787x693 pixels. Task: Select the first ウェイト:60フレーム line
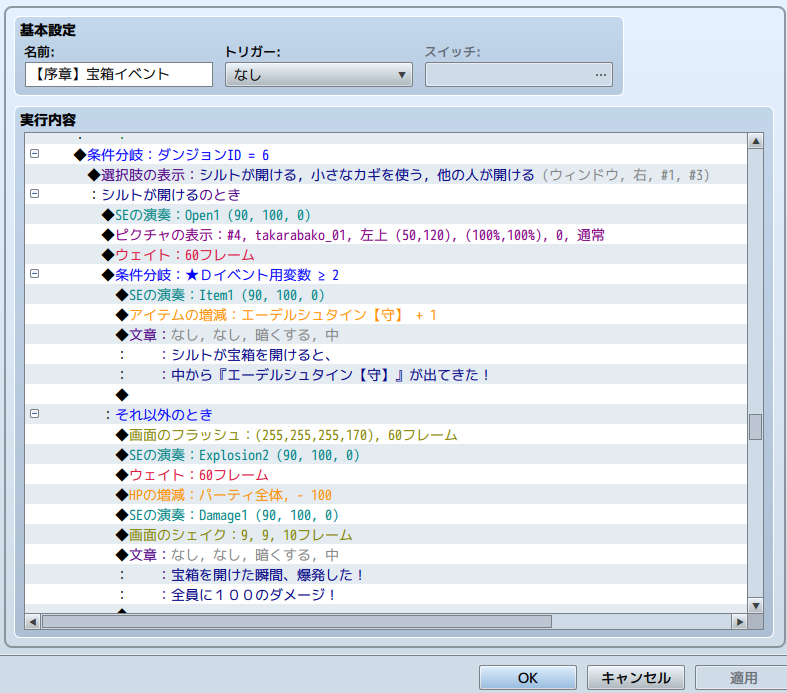point(385,255)
